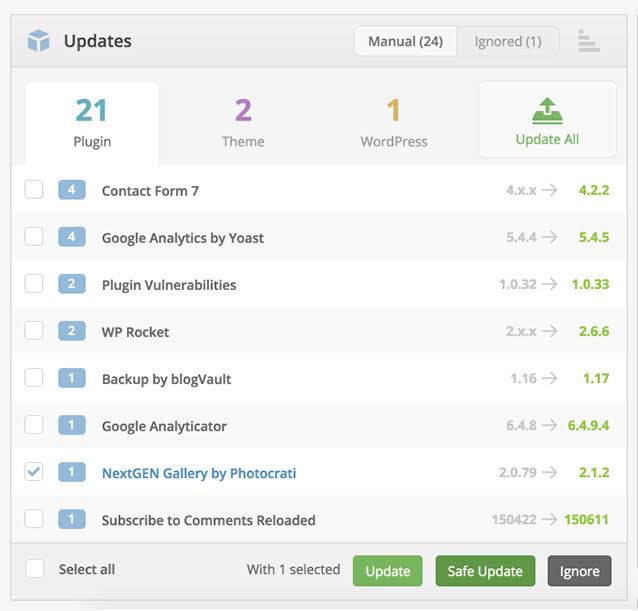Viewport: 638px width, 611px height.
Task: Click the Updates cube icon
Action: [x=39, y=41]
